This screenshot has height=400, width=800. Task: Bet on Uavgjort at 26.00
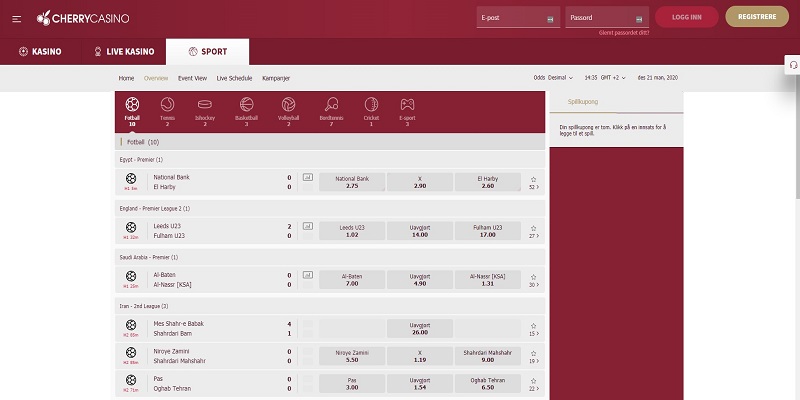pyautogui.click(x=420, y=329)
